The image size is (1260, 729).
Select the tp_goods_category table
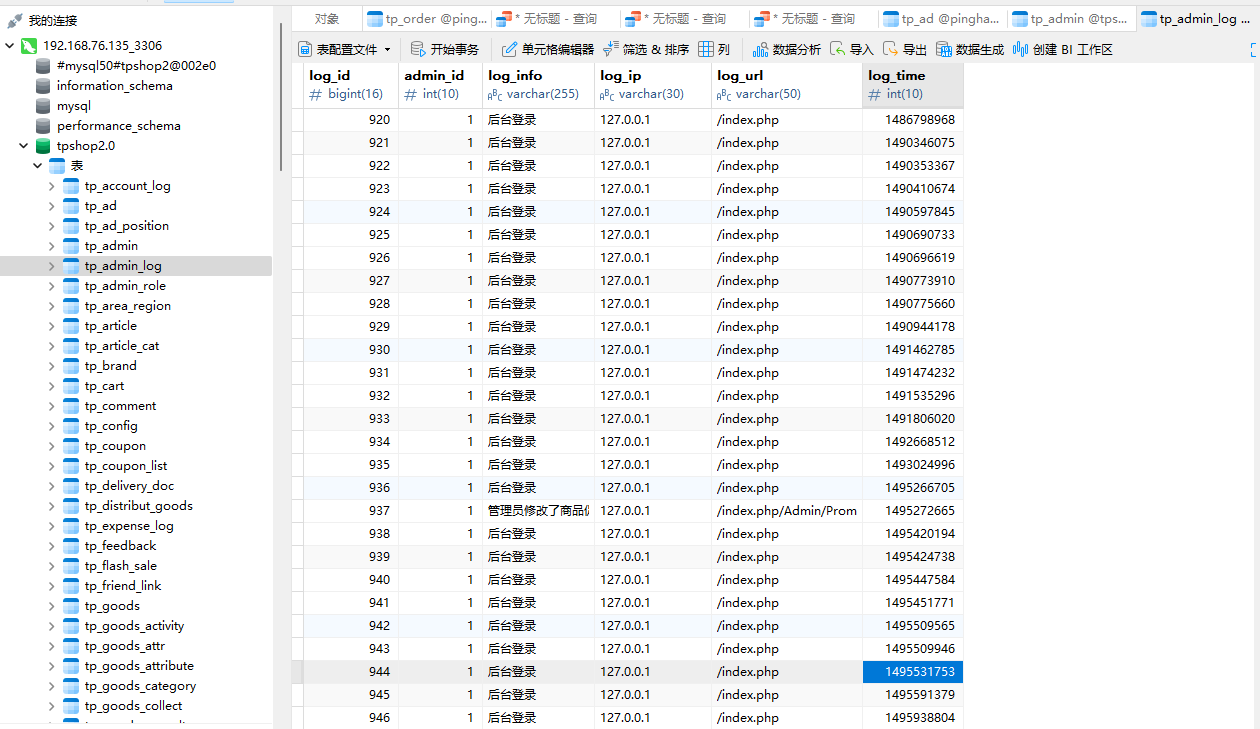(x=140, y=686)
